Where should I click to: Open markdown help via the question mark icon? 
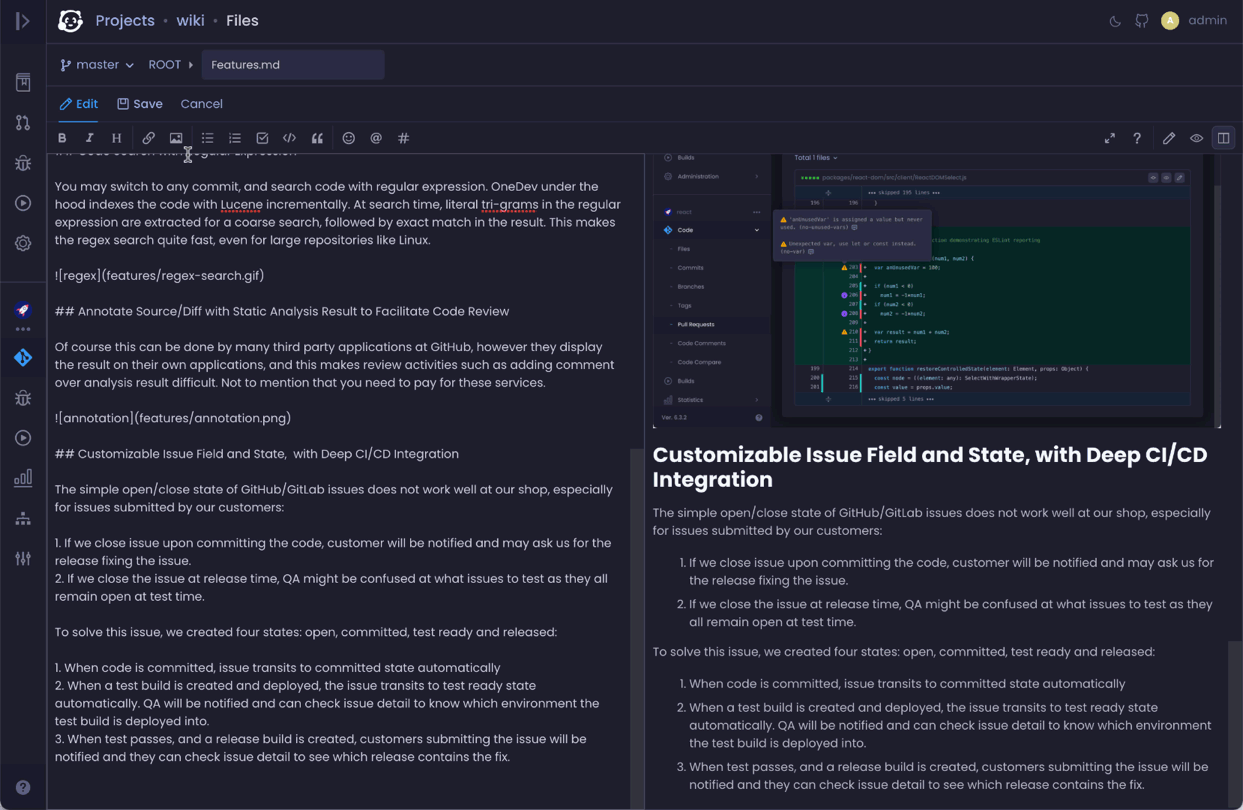[1137, 138]
